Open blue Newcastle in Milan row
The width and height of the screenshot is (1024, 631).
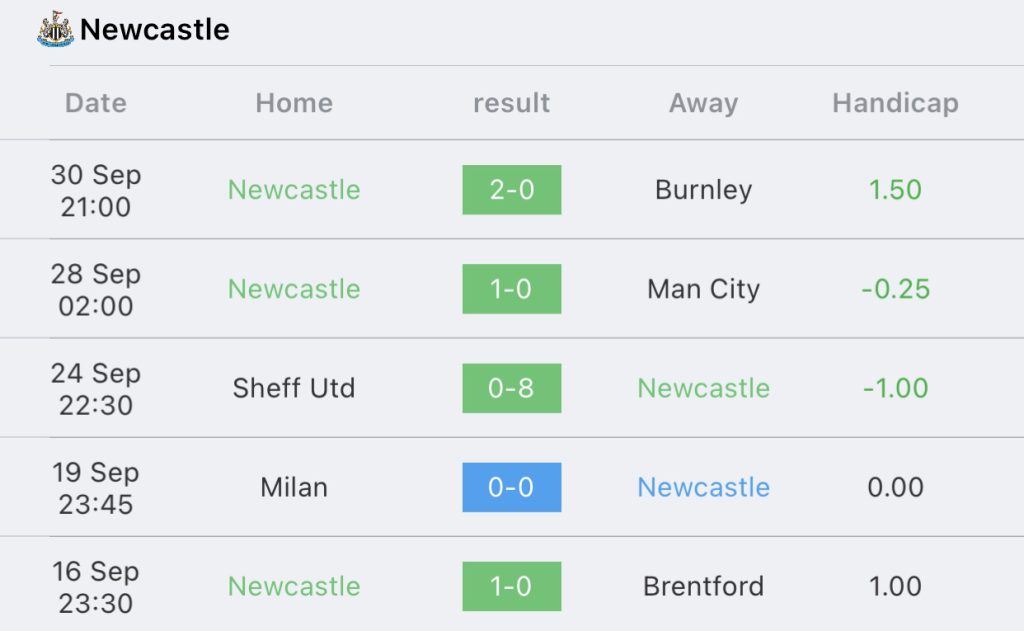tap(703, 487)
